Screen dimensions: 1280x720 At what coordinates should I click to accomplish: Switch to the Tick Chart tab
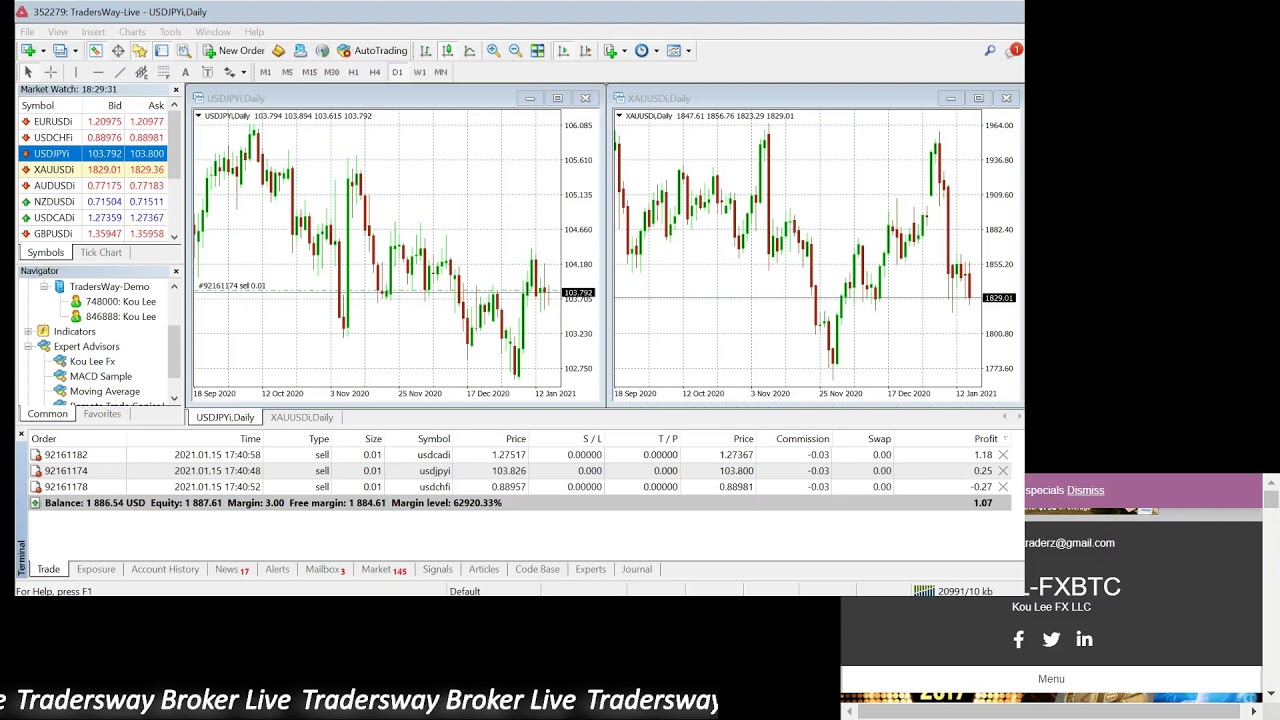click(101, 253)
